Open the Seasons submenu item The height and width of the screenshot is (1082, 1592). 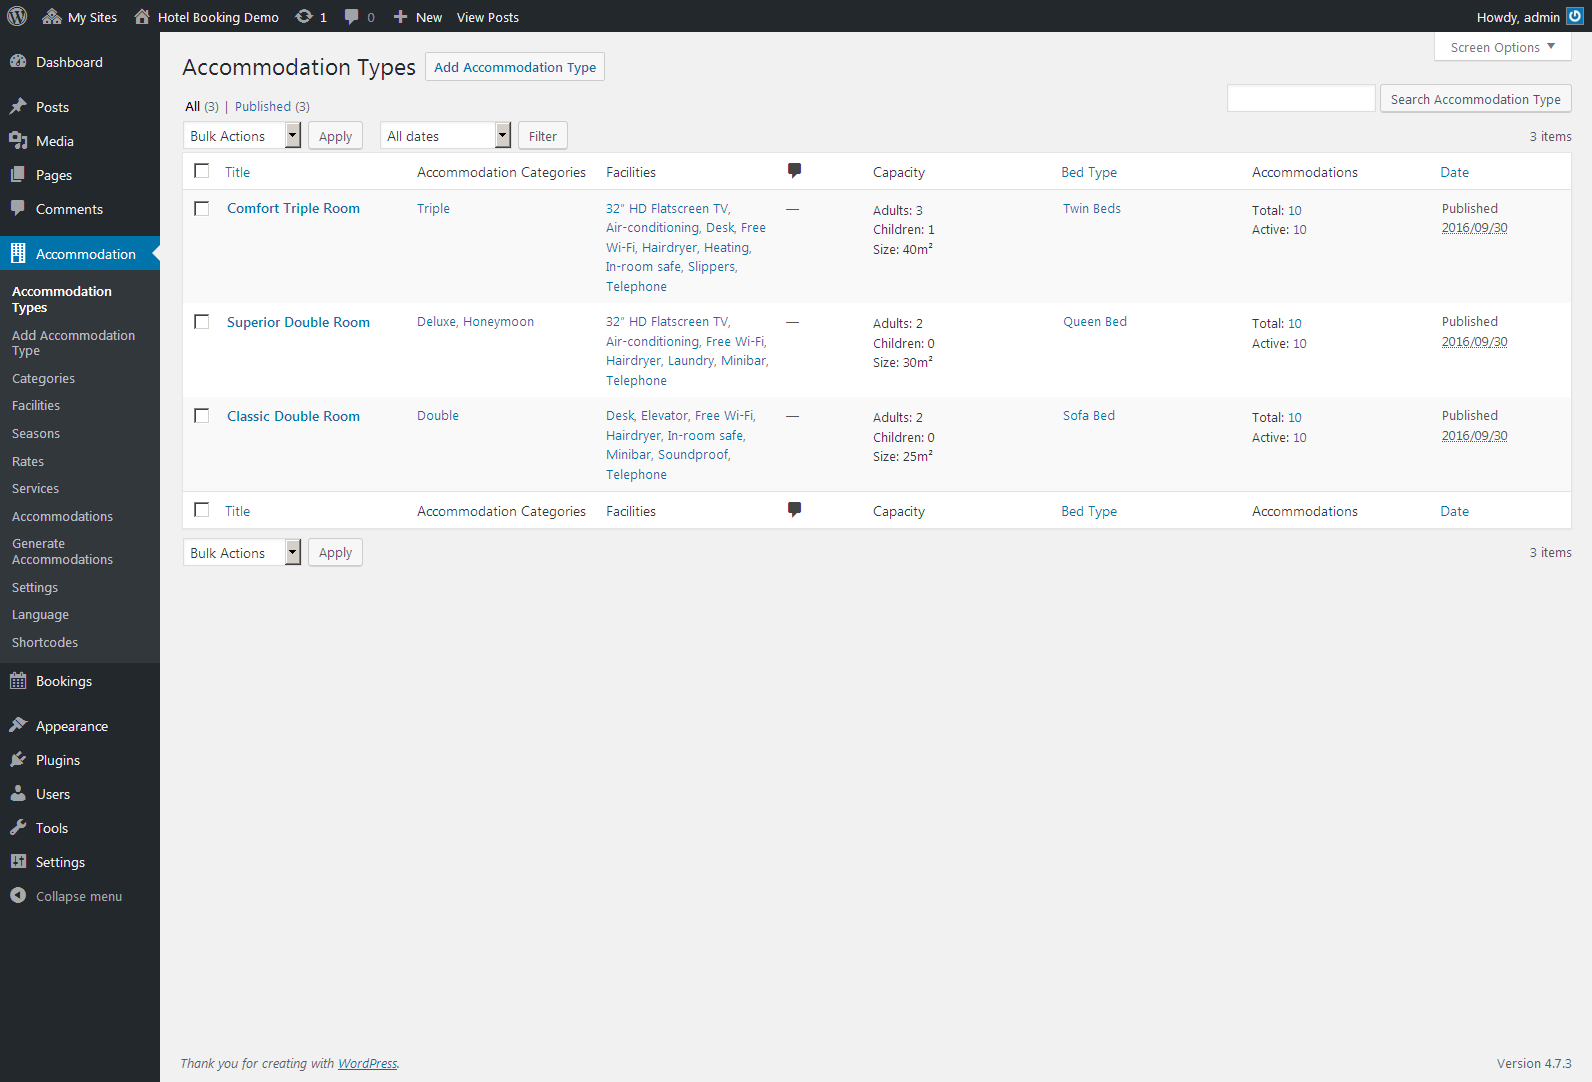(36, 434)
